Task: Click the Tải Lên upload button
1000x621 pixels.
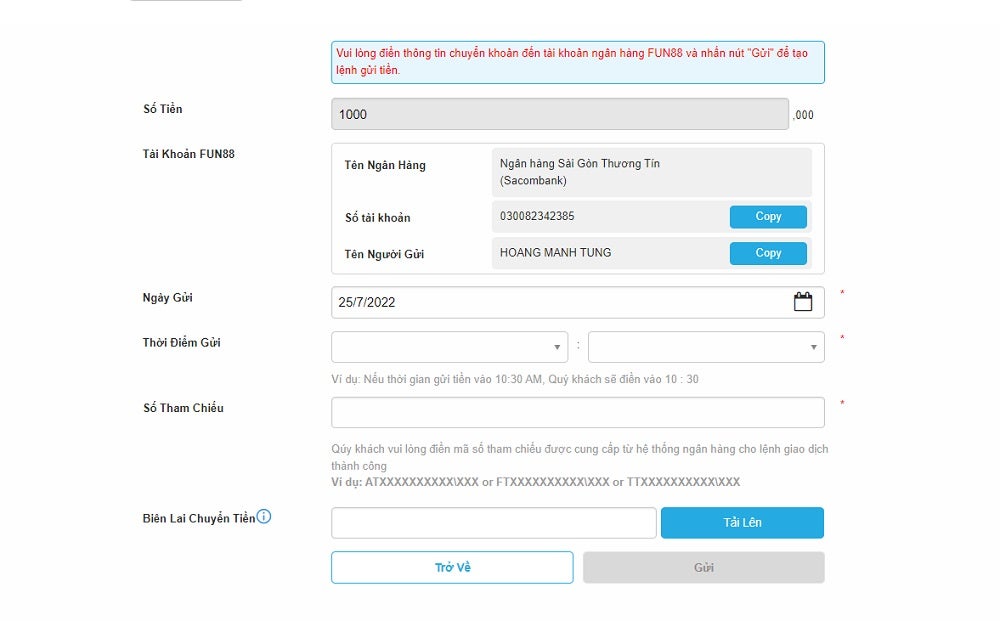Action: (742, 523)
